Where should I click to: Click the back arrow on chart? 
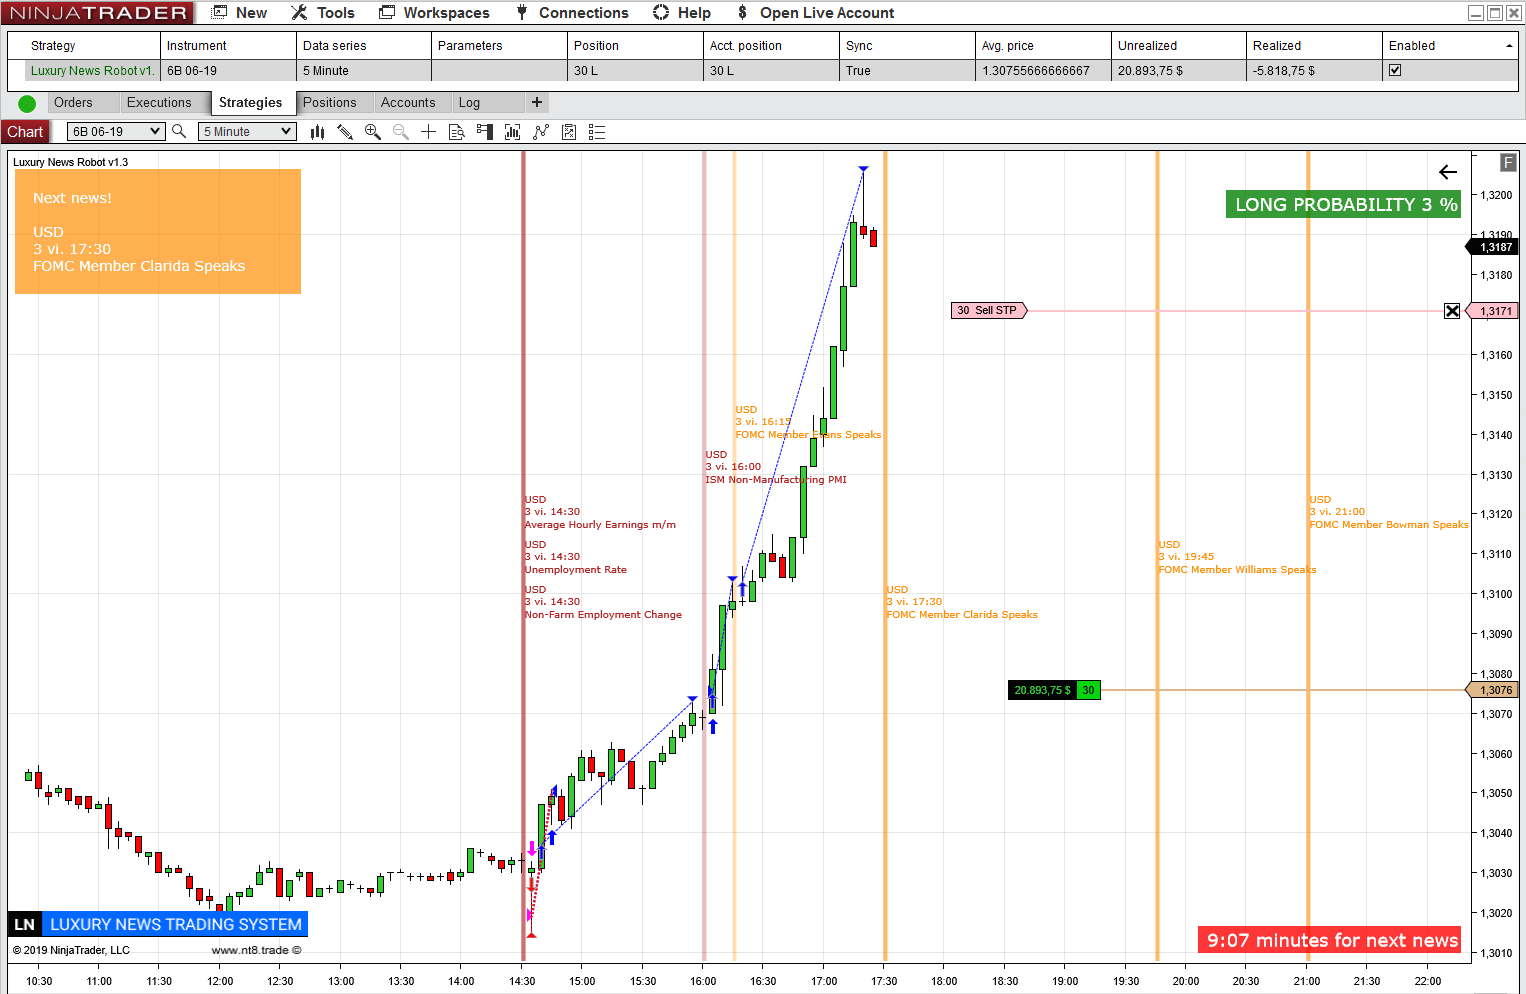coord(1448,172)
